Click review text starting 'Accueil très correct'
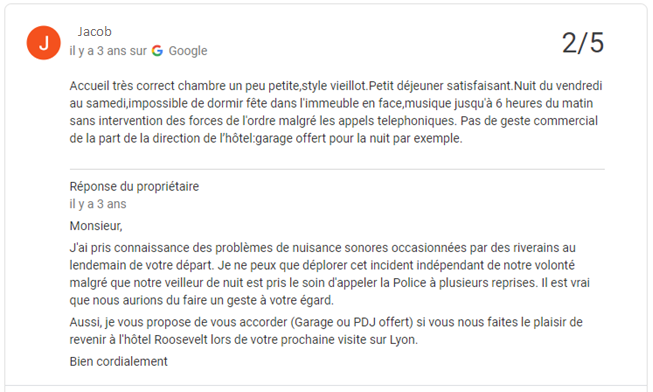Image resolution: width=653 pixels, height=392 pixels. click(x=336, y=86)
